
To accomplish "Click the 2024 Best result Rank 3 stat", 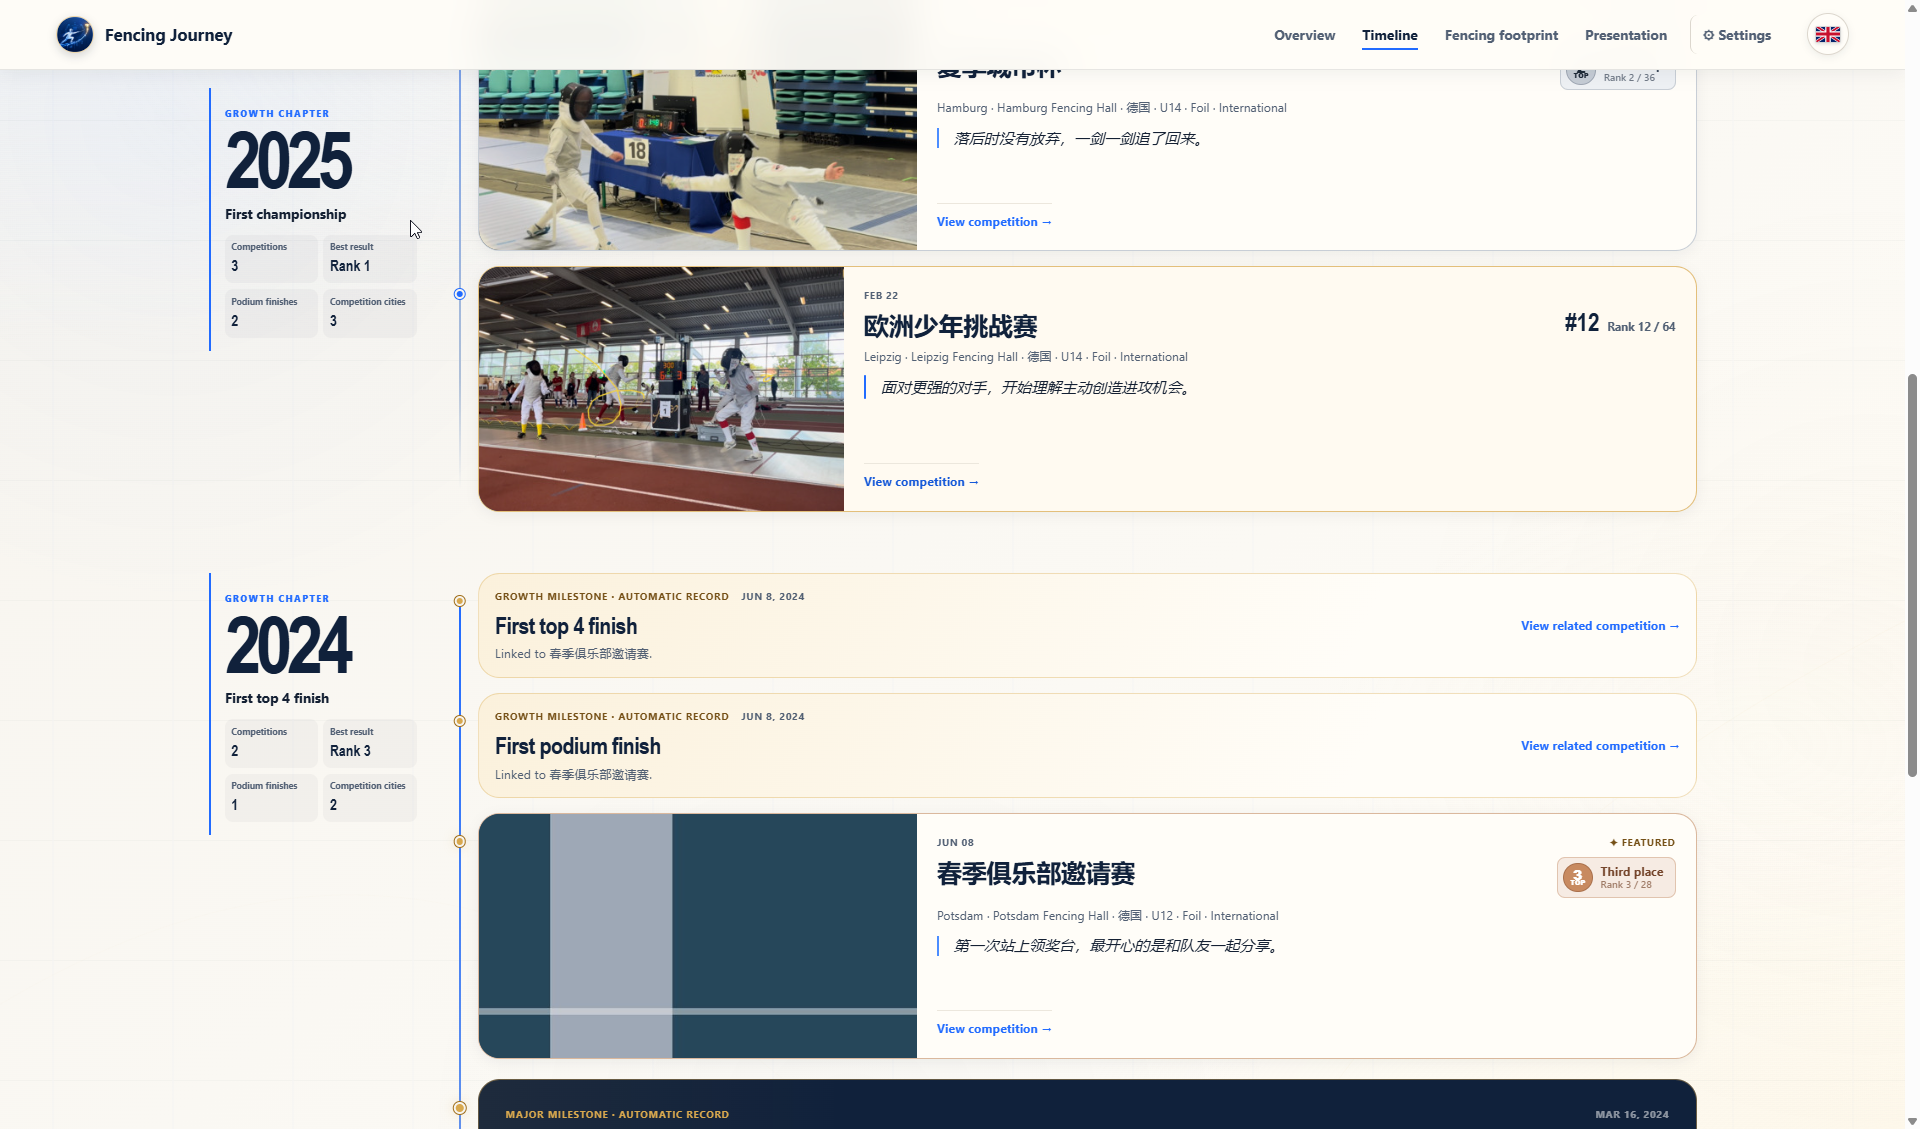I will [x=369, y=743].
